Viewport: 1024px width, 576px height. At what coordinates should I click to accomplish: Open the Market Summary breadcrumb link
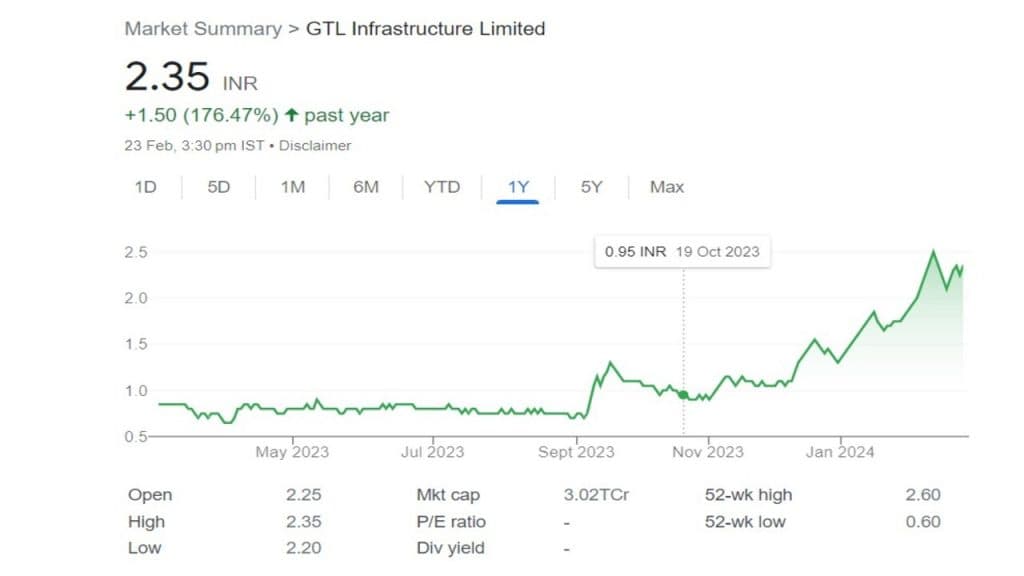203,28
